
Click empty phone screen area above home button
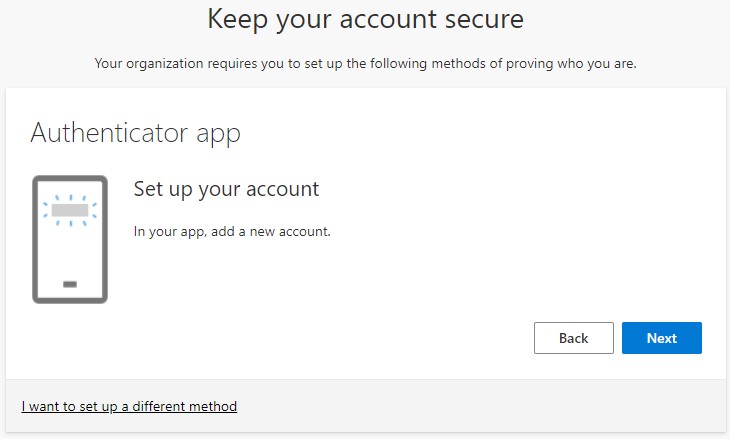[x=70, y=253]
